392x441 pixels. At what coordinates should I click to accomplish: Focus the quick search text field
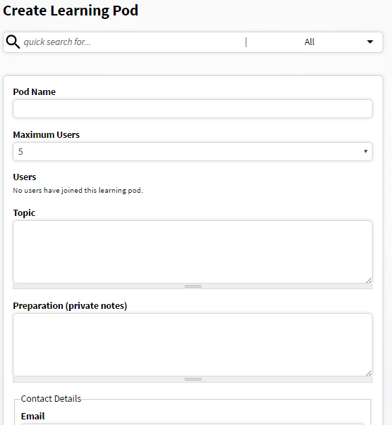tap(133, 42)
